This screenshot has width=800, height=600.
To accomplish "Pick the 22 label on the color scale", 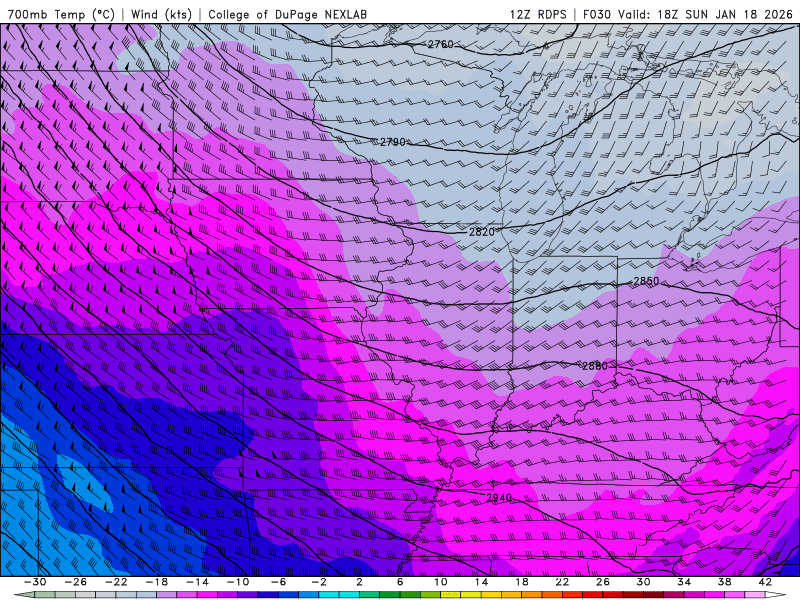I will pyautogui.click(x=562, y=582).
